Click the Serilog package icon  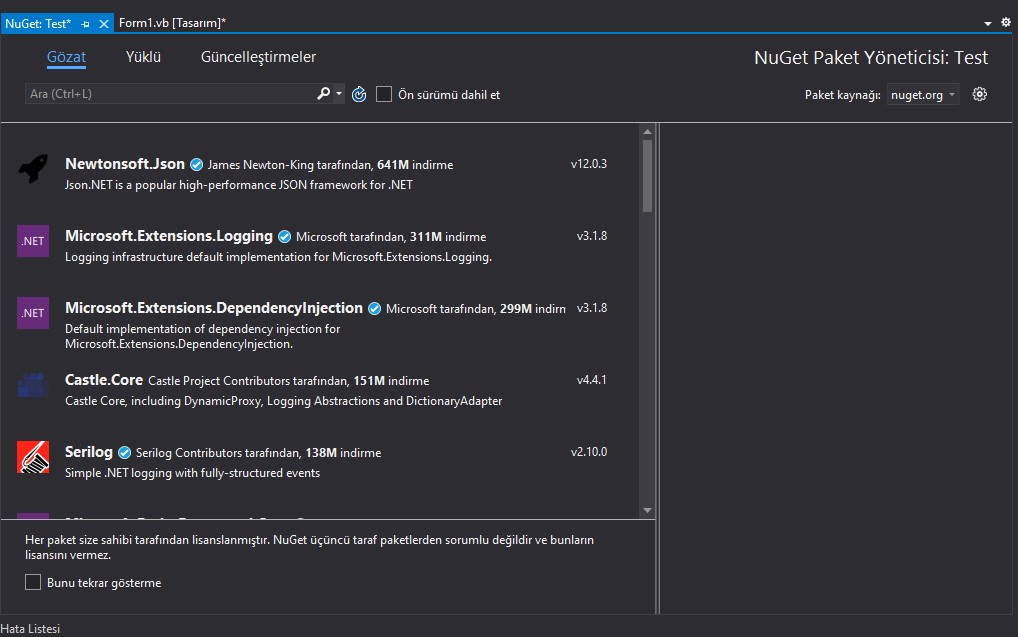[x=33, y=457]
